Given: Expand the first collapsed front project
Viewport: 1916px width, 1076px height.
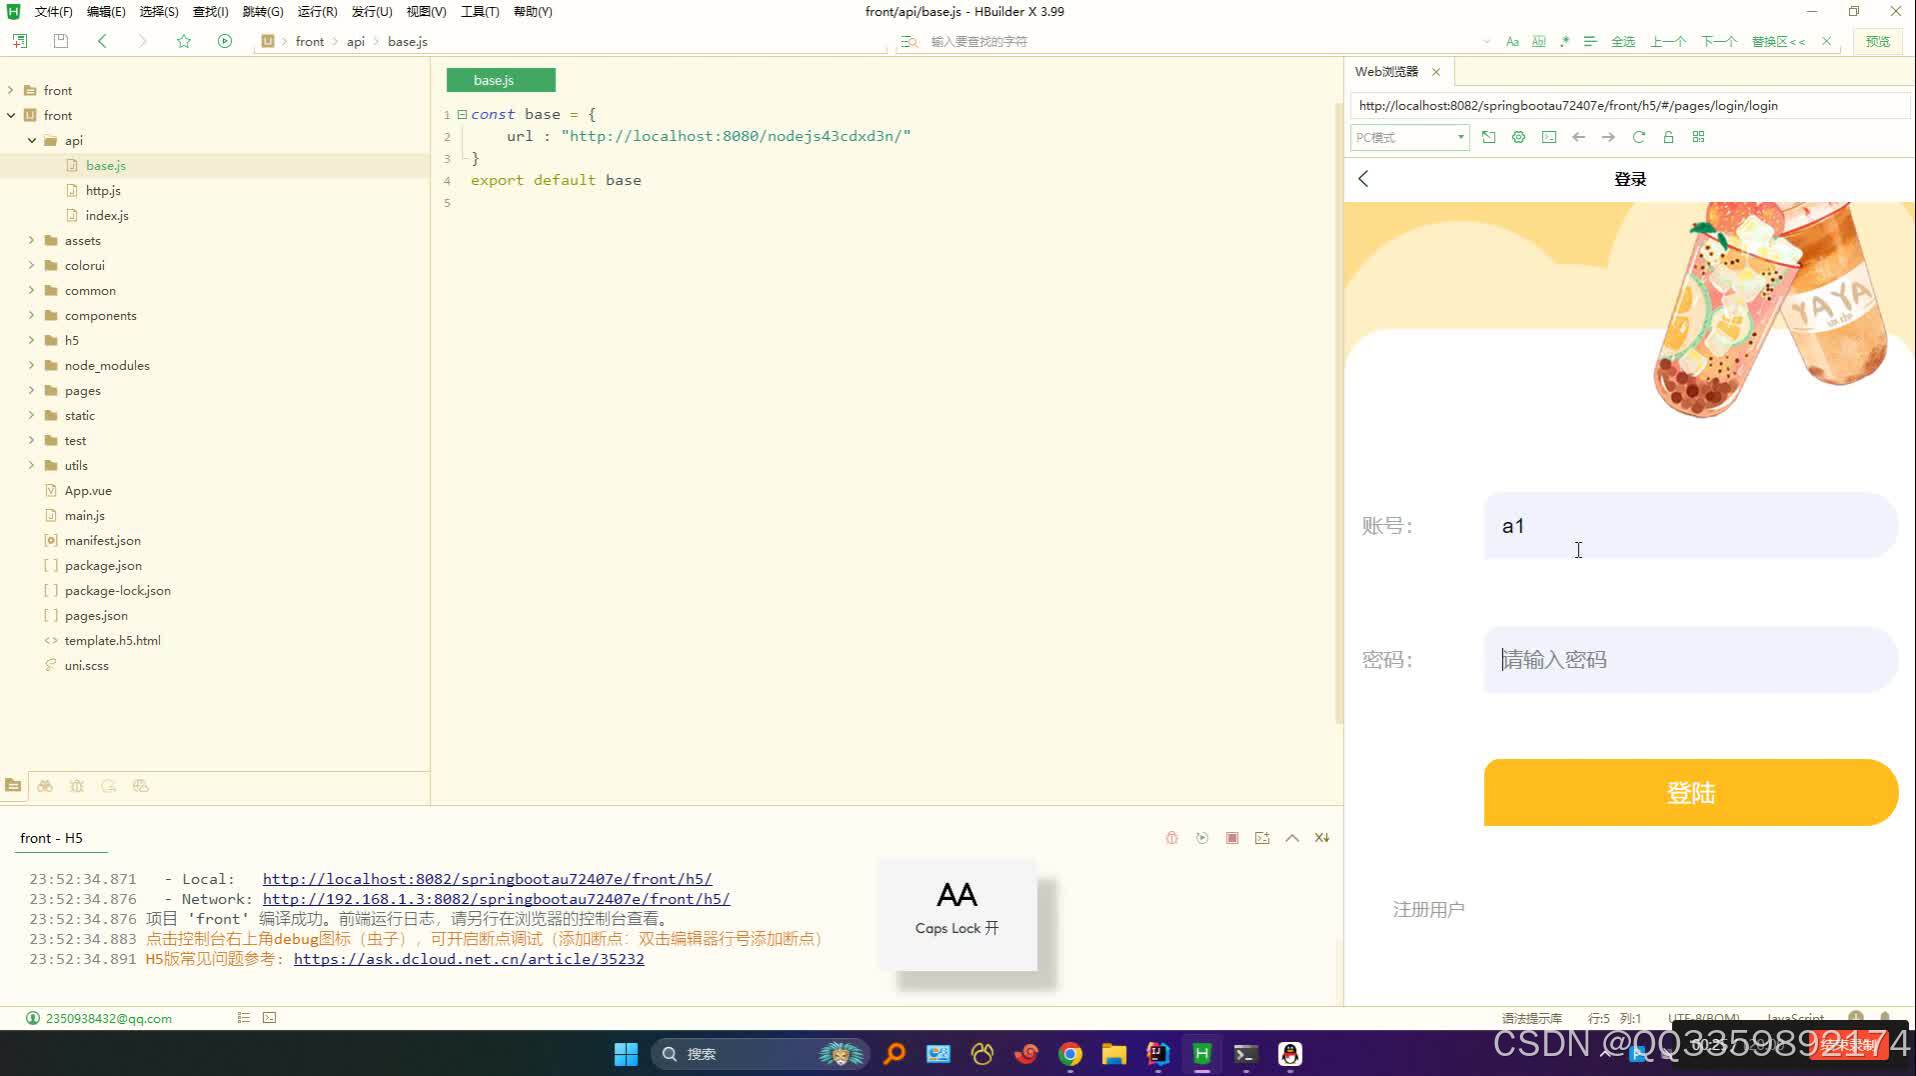Looking at the screenshot, I should coord(11,90).
